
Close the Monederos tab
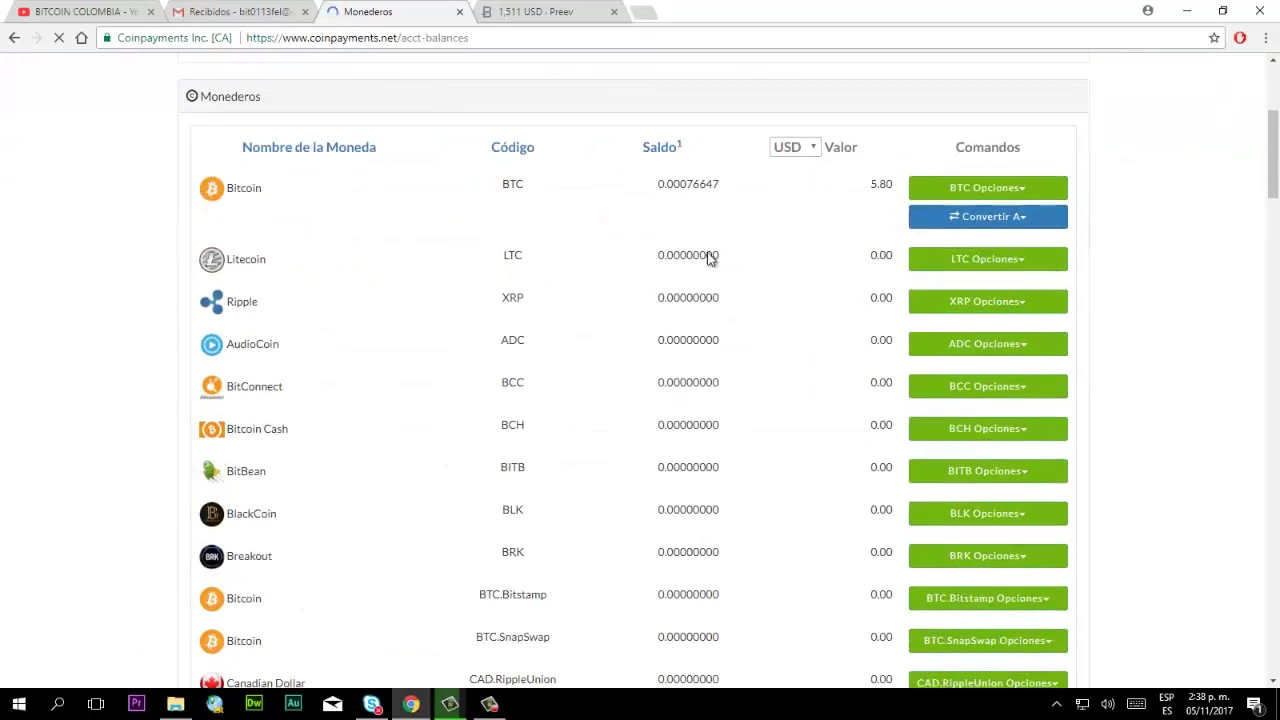tap(460, 12)
